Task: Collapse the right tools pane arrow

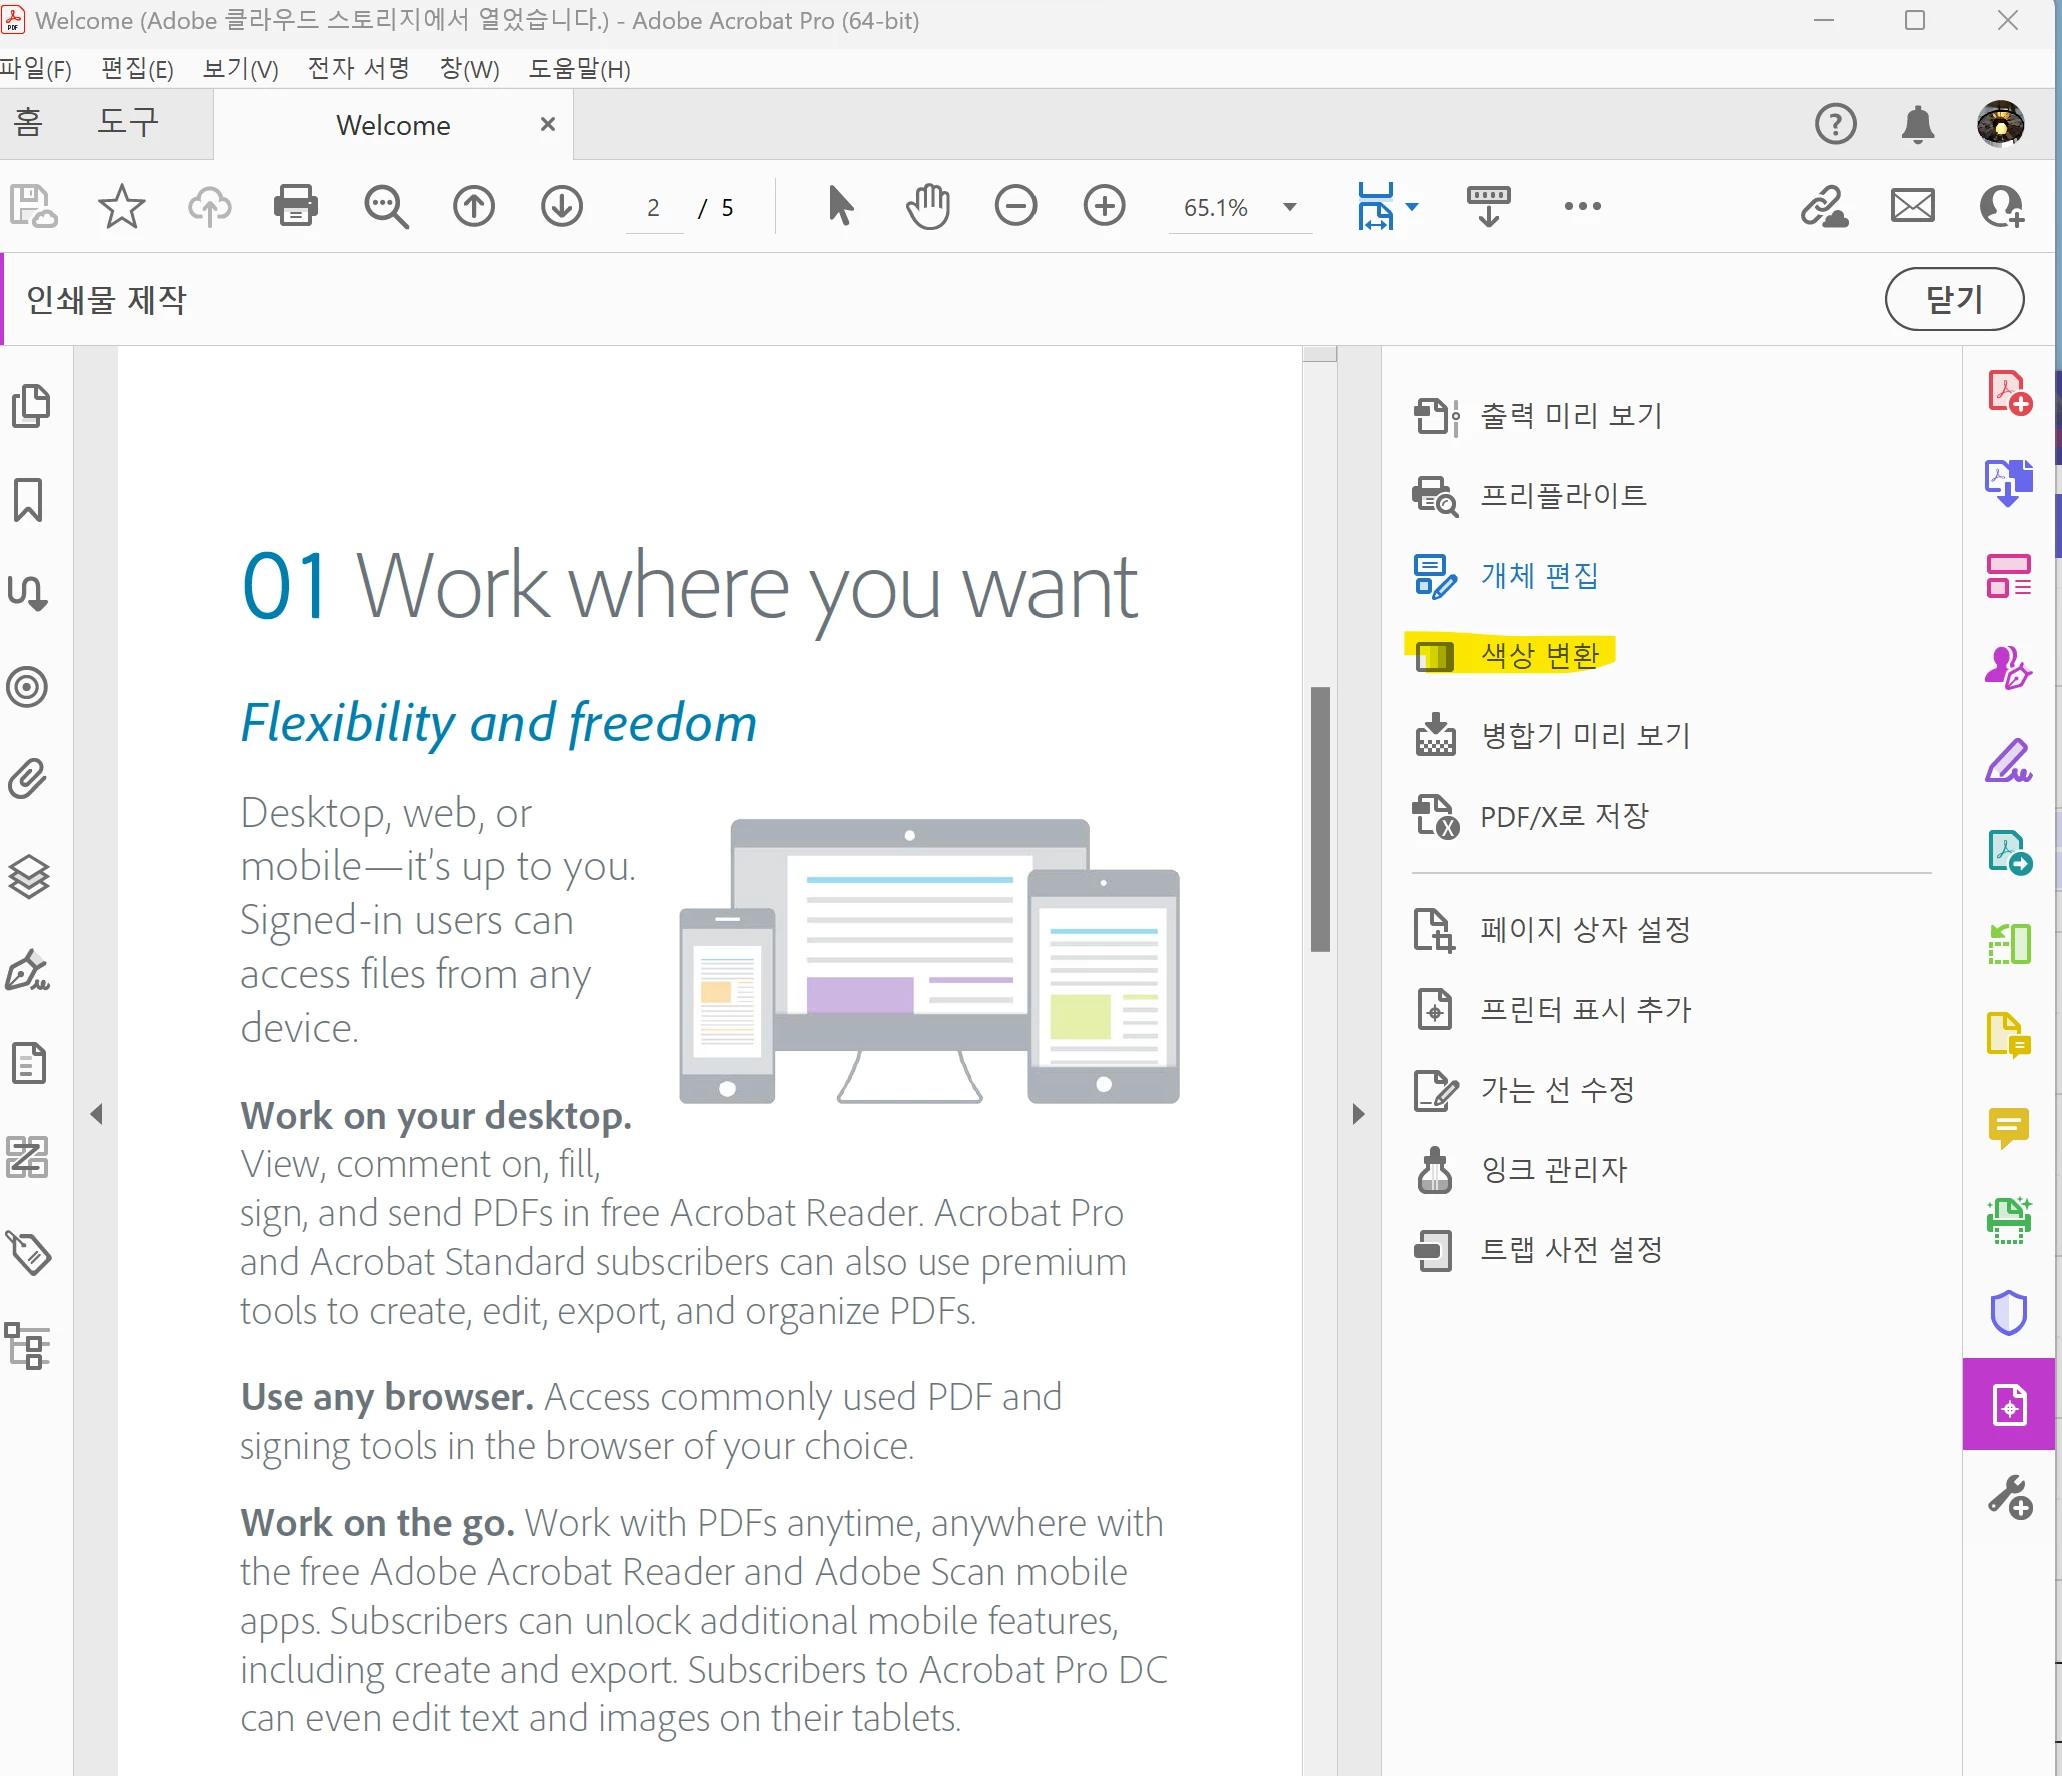Action: 1358,1114
